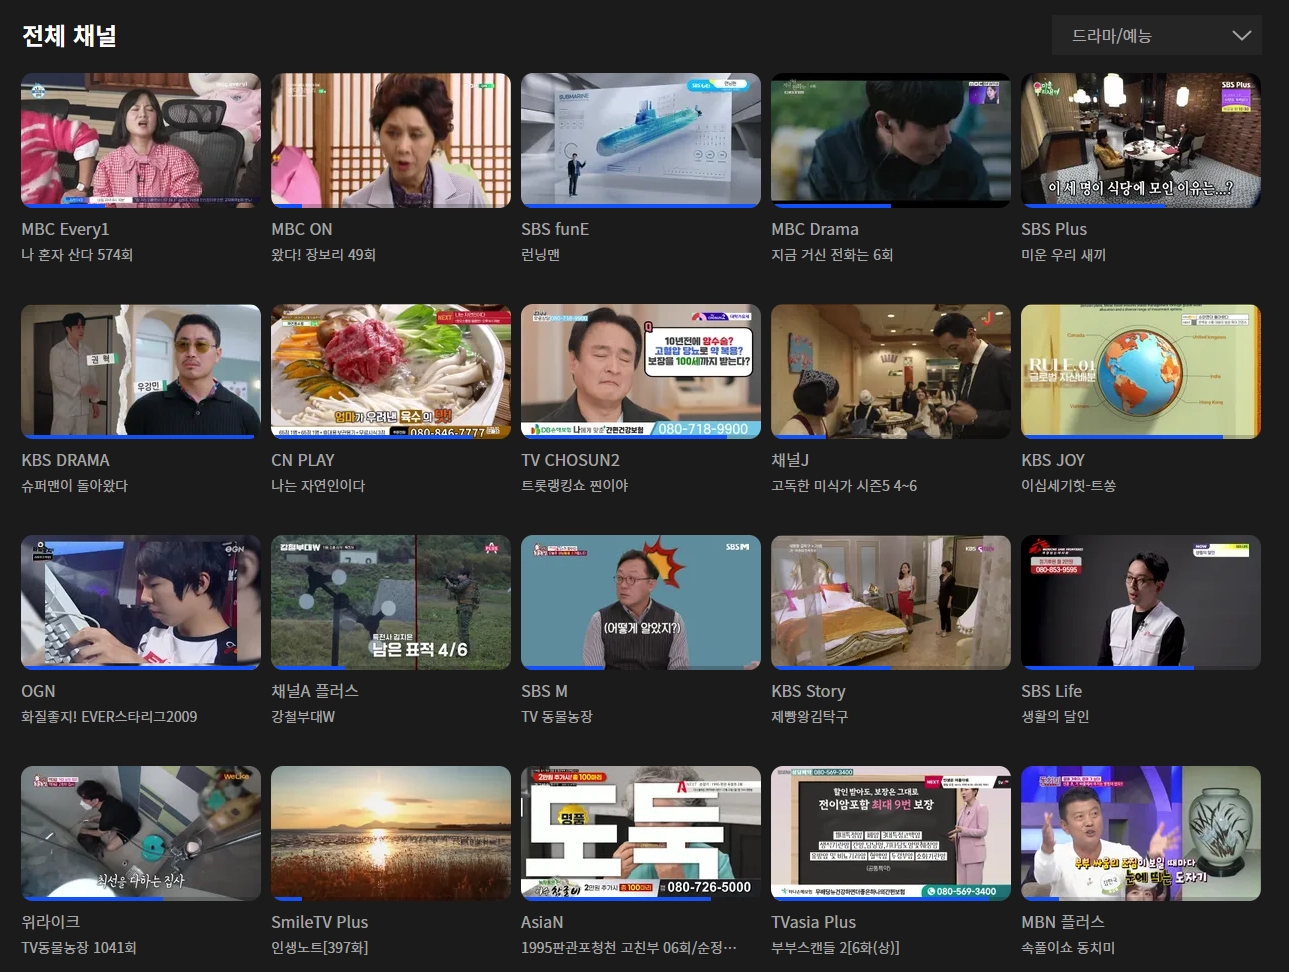Open the 드라마/예능 category dropdown
This screenshot has width=1289, height=972.
pos(1155,35)
